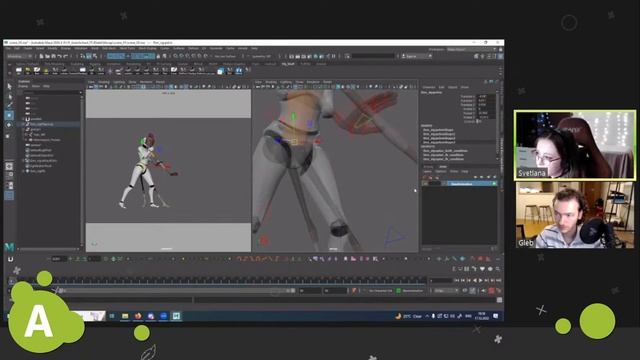Viewport: 640px width, 360px height.
Task: Open the File menu in Maya
Action: pos(8,49)
